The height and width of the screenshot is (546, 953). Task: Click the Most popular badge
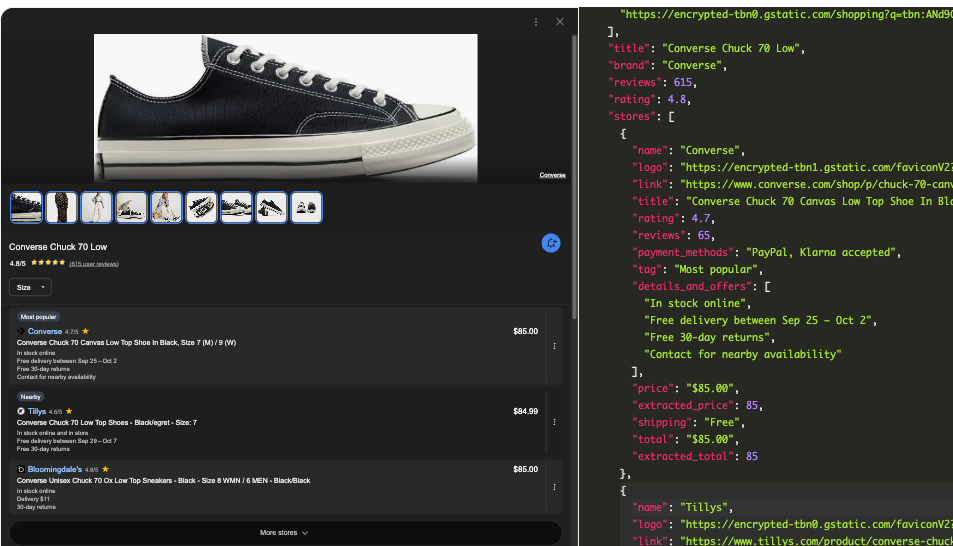click(38, 317)
